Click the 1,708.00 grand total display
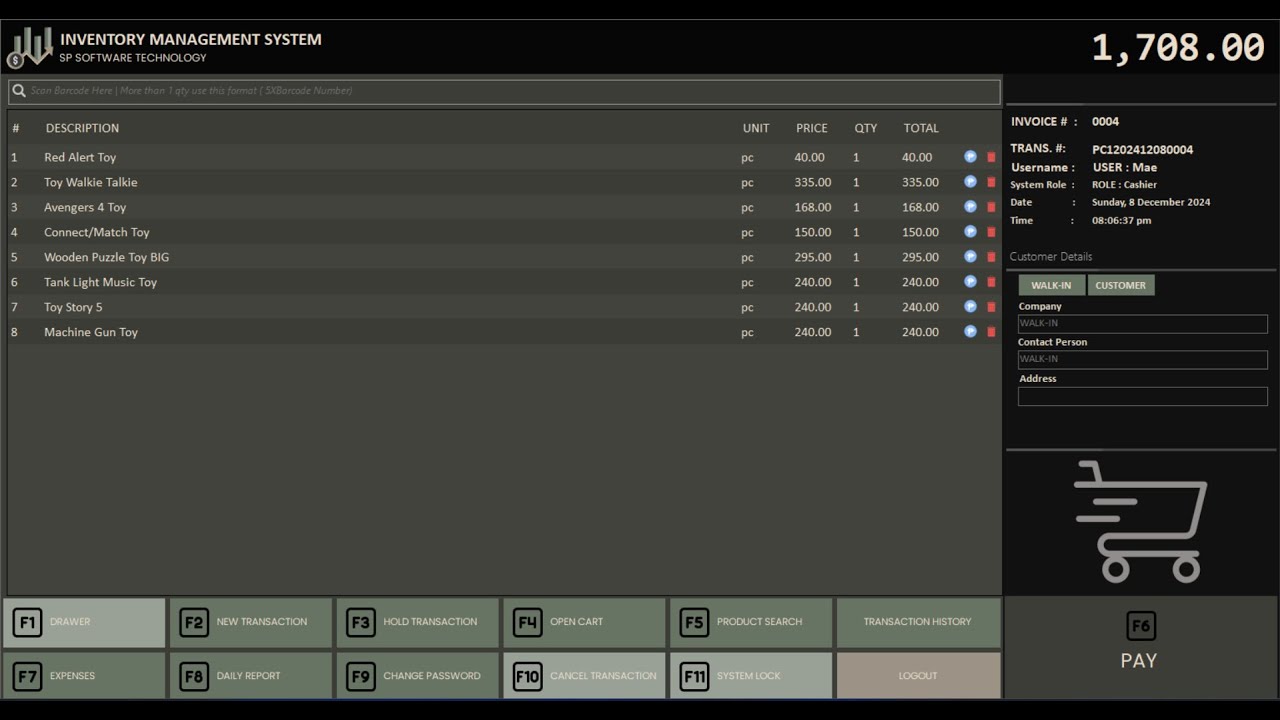This screenshot has width=1280, height=720. (x=1178, y=47)
